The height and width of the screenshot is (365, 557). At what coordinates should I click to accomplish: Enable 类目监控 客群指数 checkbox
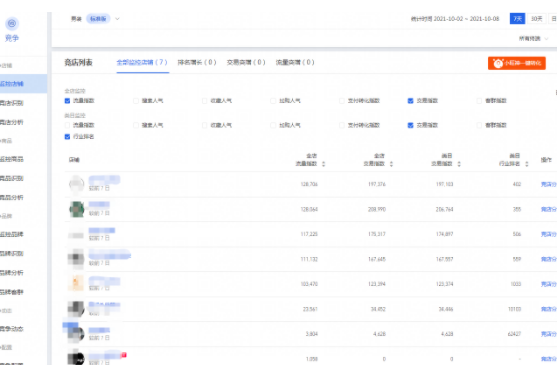click(x=479, y=125)
